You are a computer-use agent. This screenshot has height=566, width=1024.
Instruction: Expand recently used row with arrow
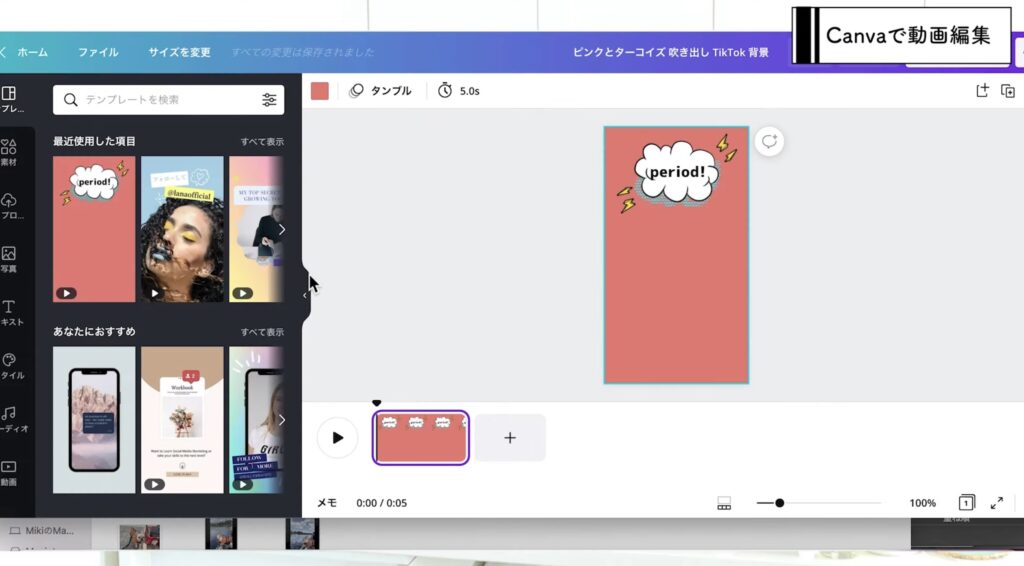click(x=281, y=229)
